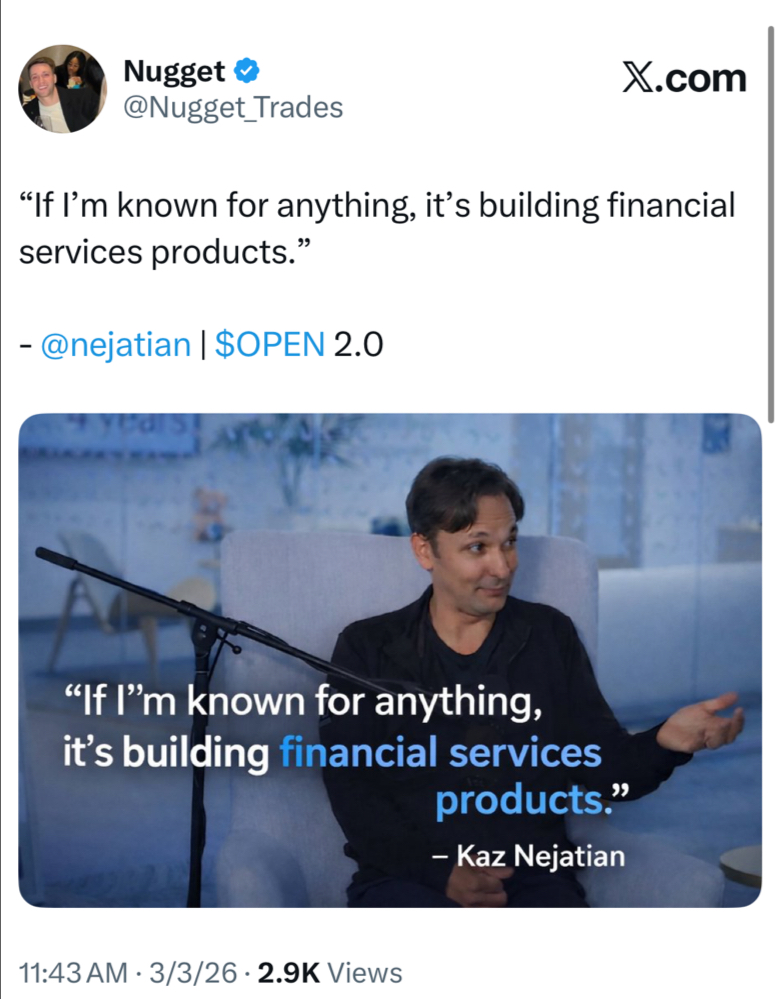Click the man's outstretched hand in image

[x=701, y=722]
